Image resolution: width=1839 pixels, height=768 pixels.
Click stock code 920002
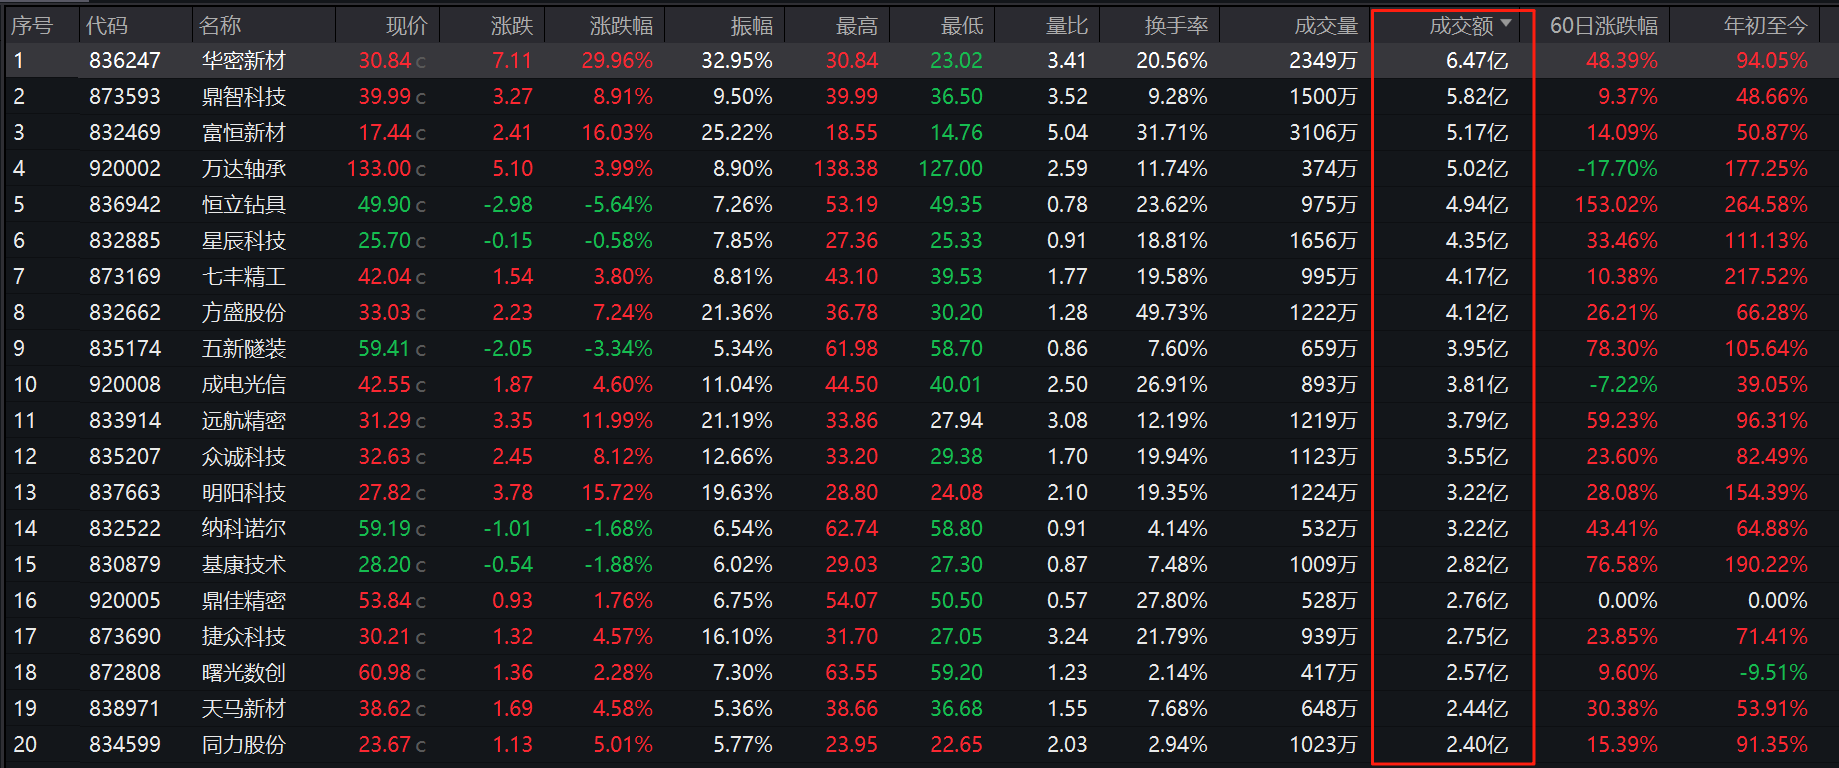(125, 169)
